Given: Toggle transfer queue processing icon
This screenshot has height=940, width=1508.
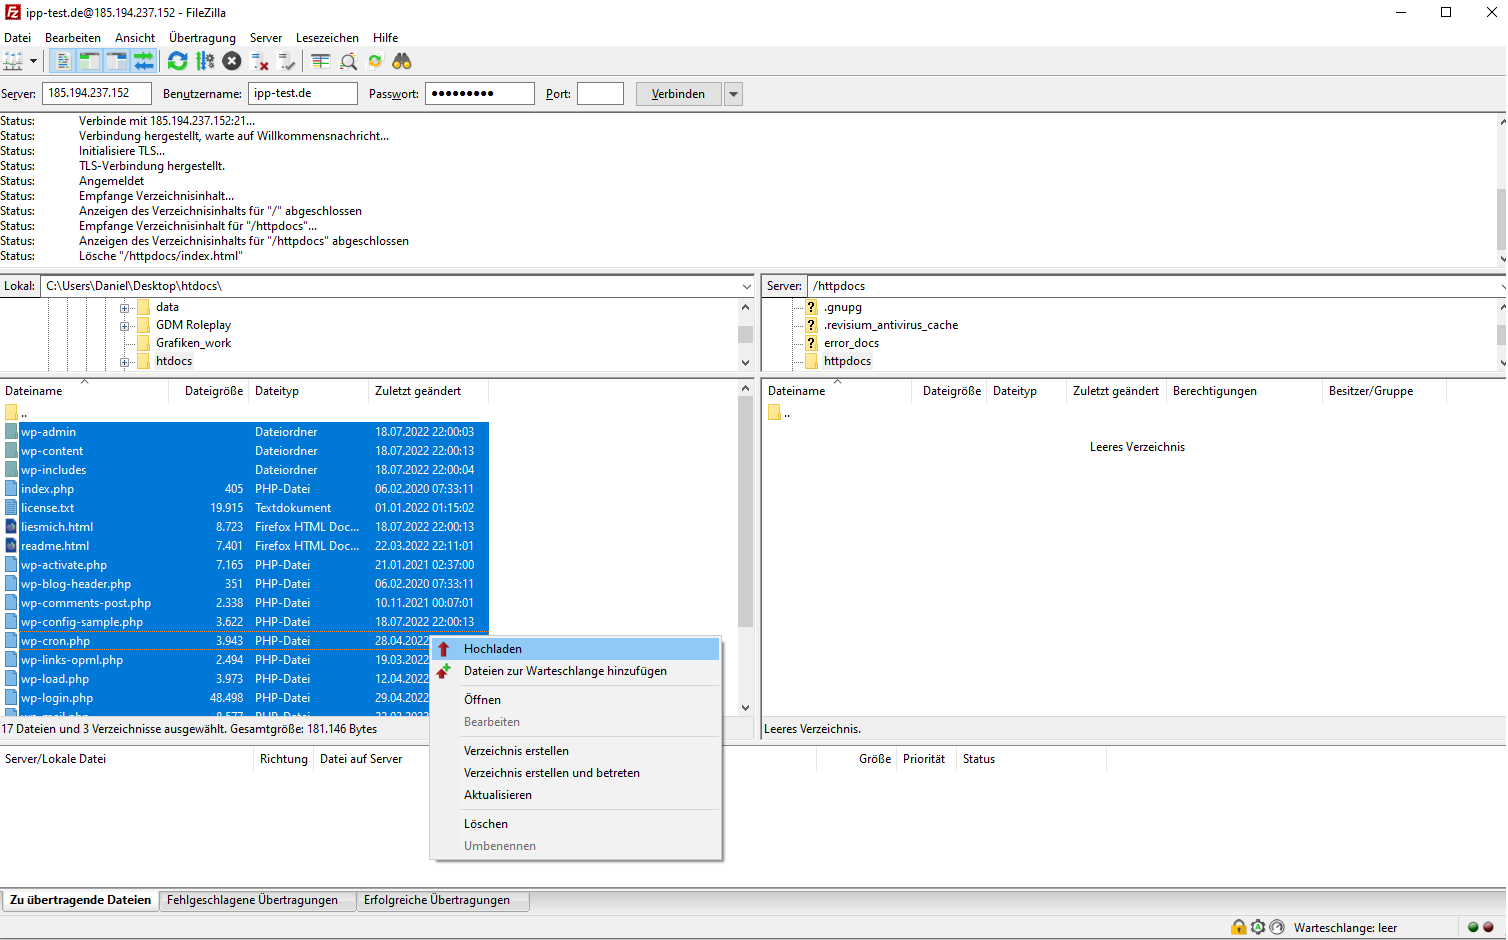Looking at the screenshot, I should [205, 61].
